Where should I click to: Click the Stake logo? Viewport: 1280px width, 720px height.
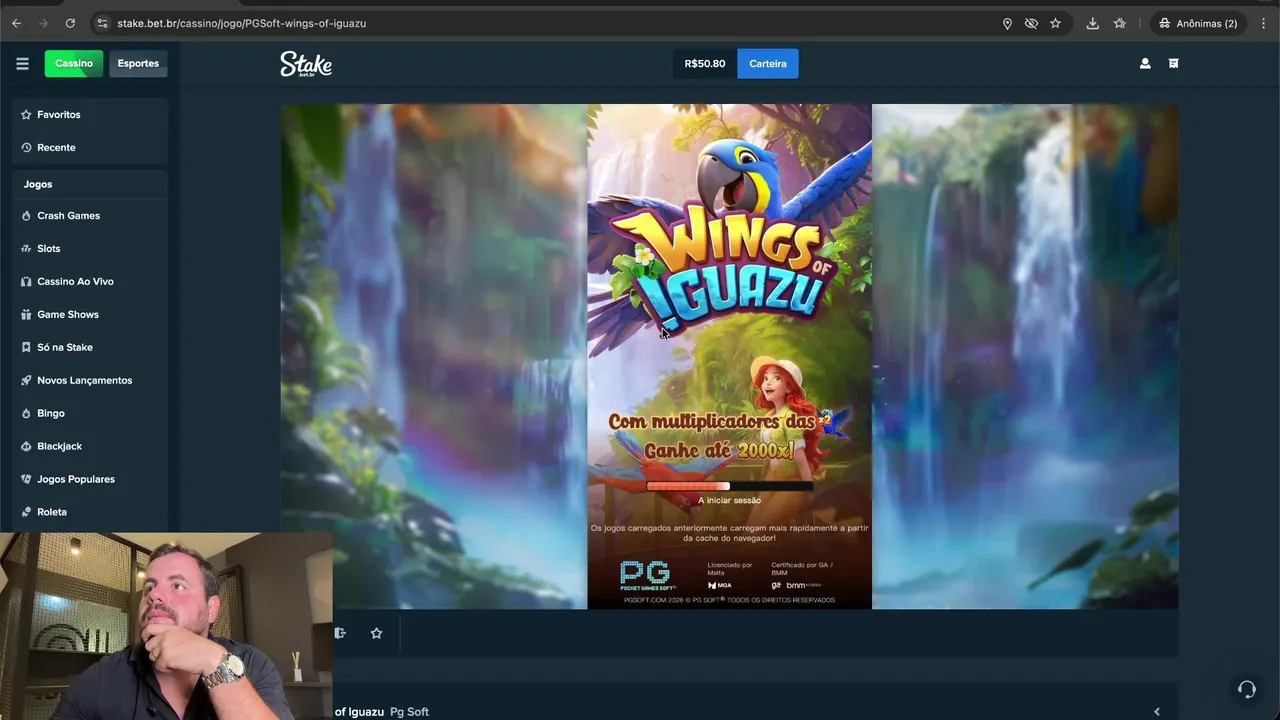[306, 64]
